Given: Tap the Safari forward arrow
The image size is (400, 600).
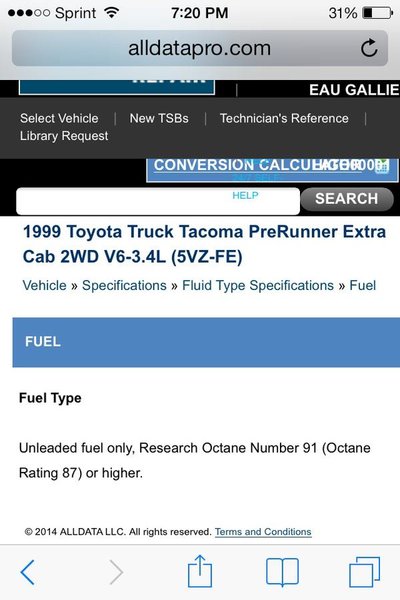Looking at the screenshot, I should coord(116,572).
